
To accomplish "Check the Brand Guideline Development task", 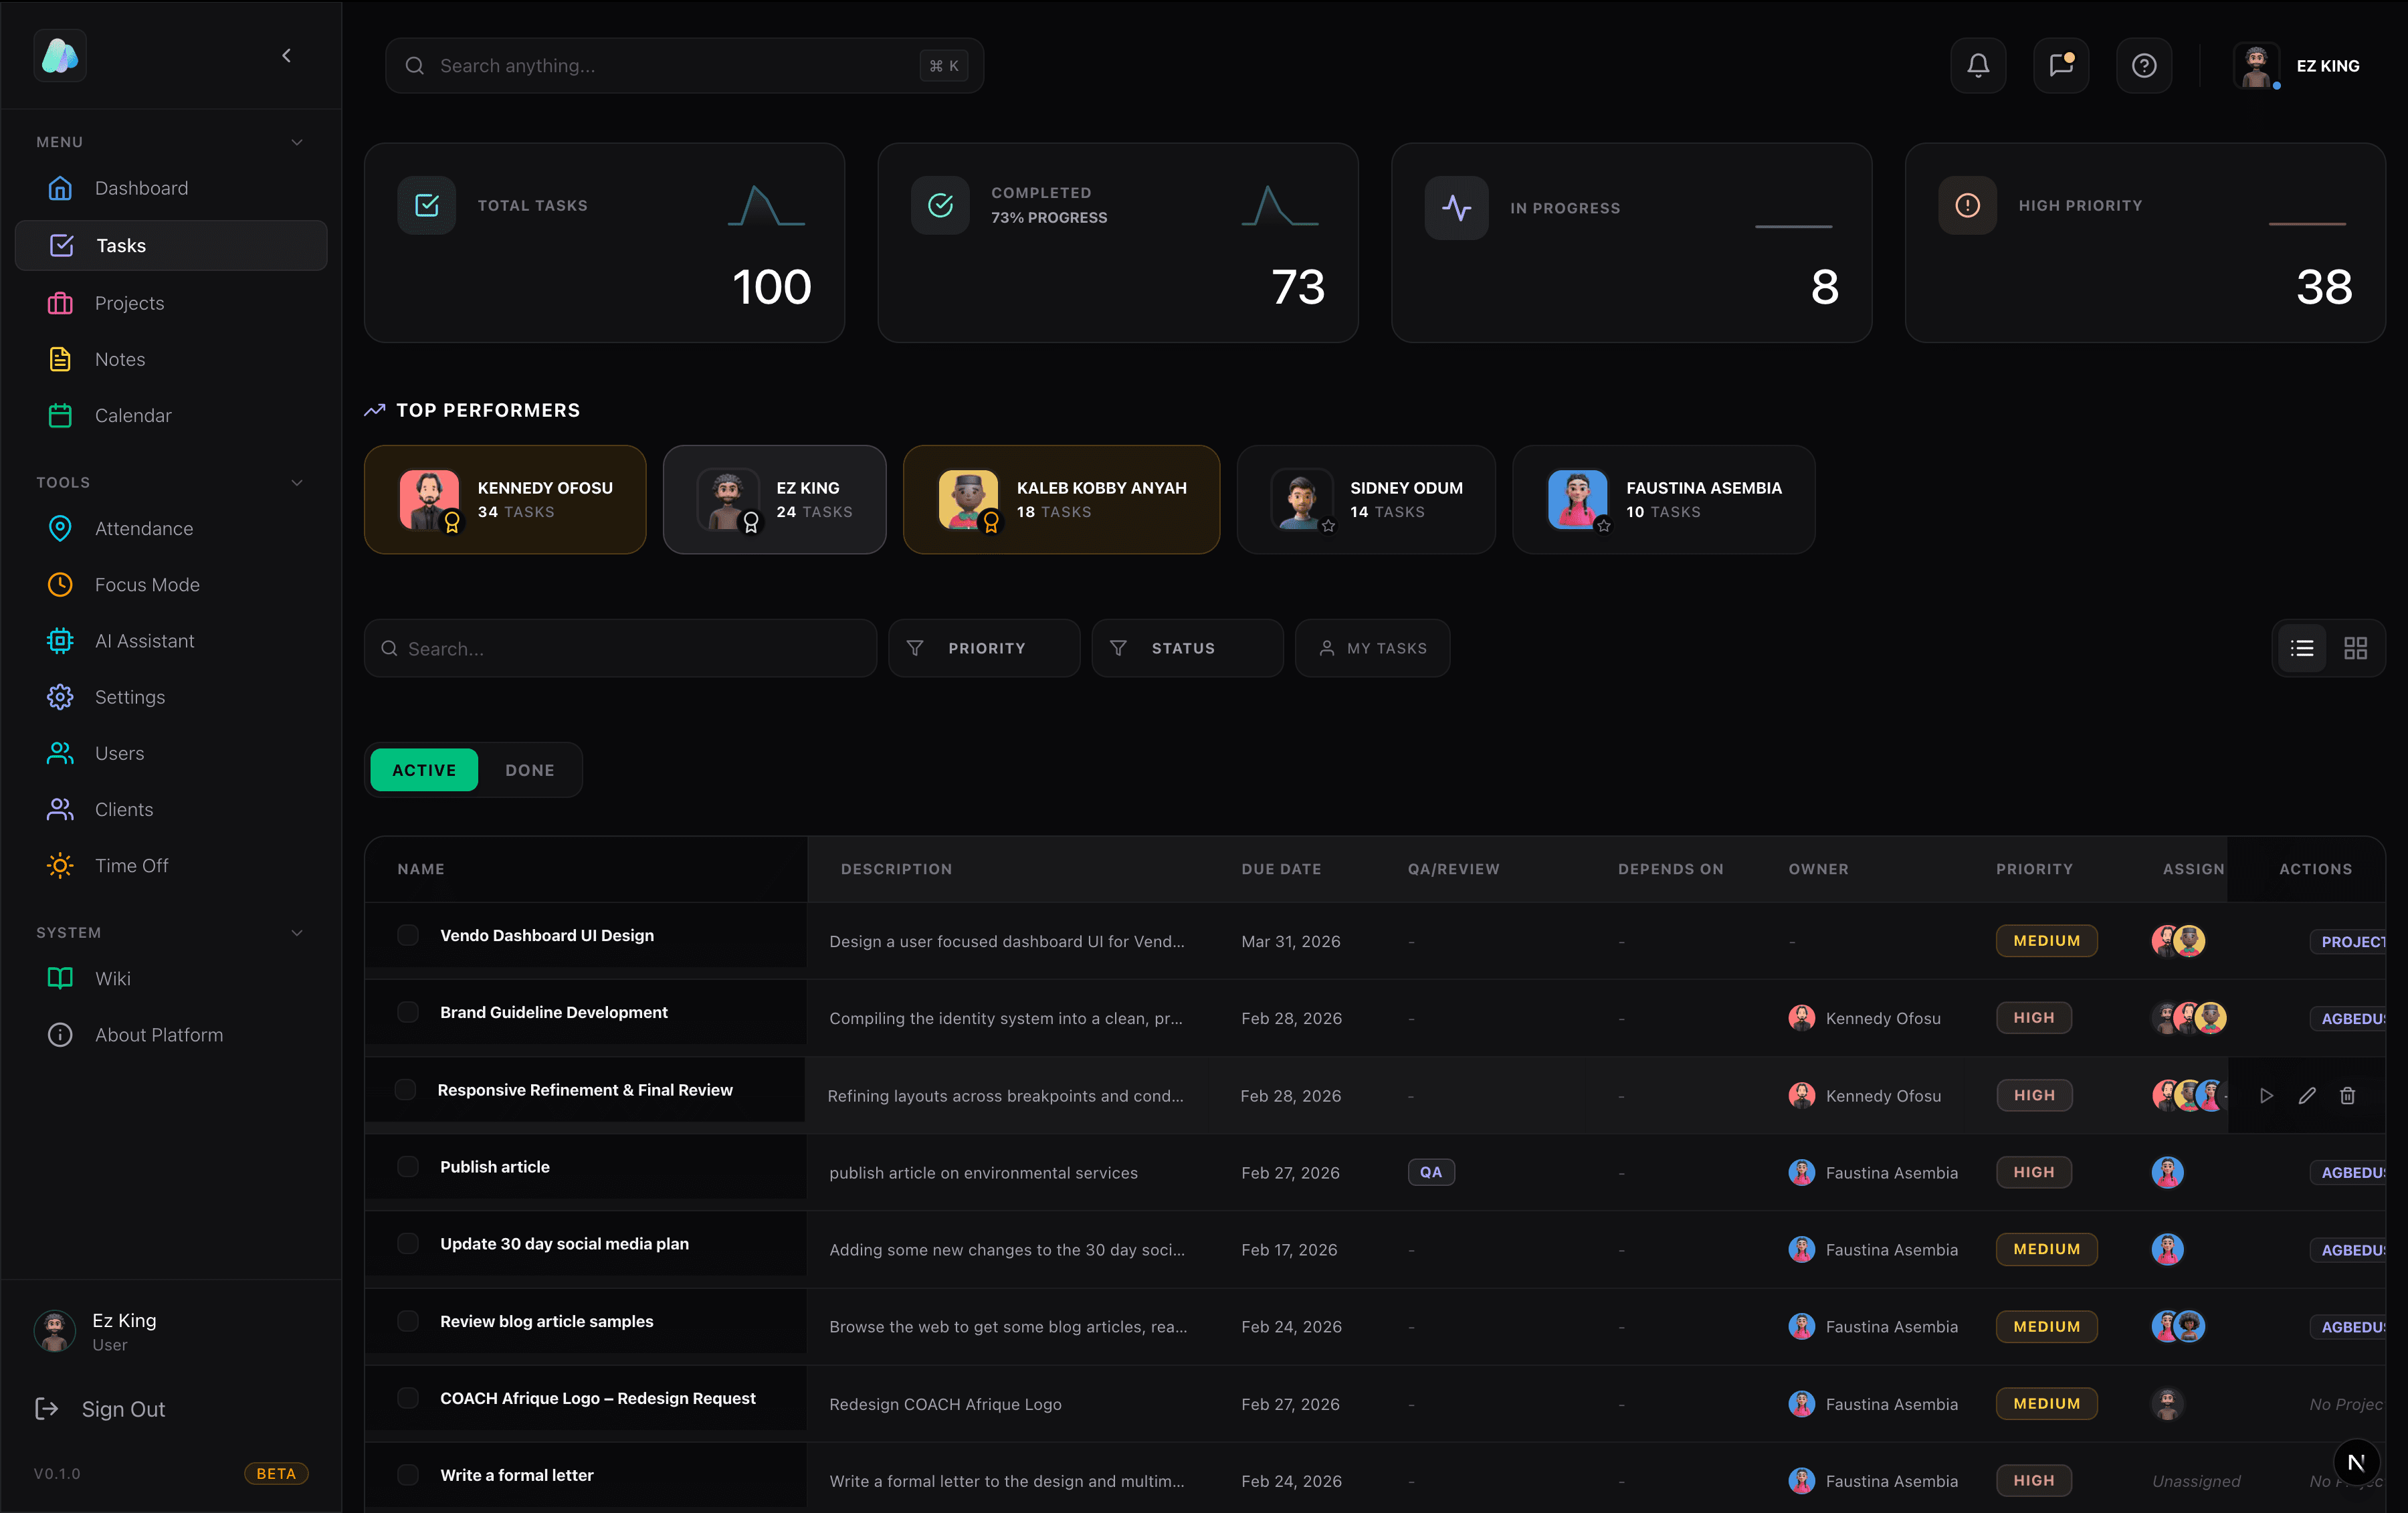I will (x=407, y=1012).
